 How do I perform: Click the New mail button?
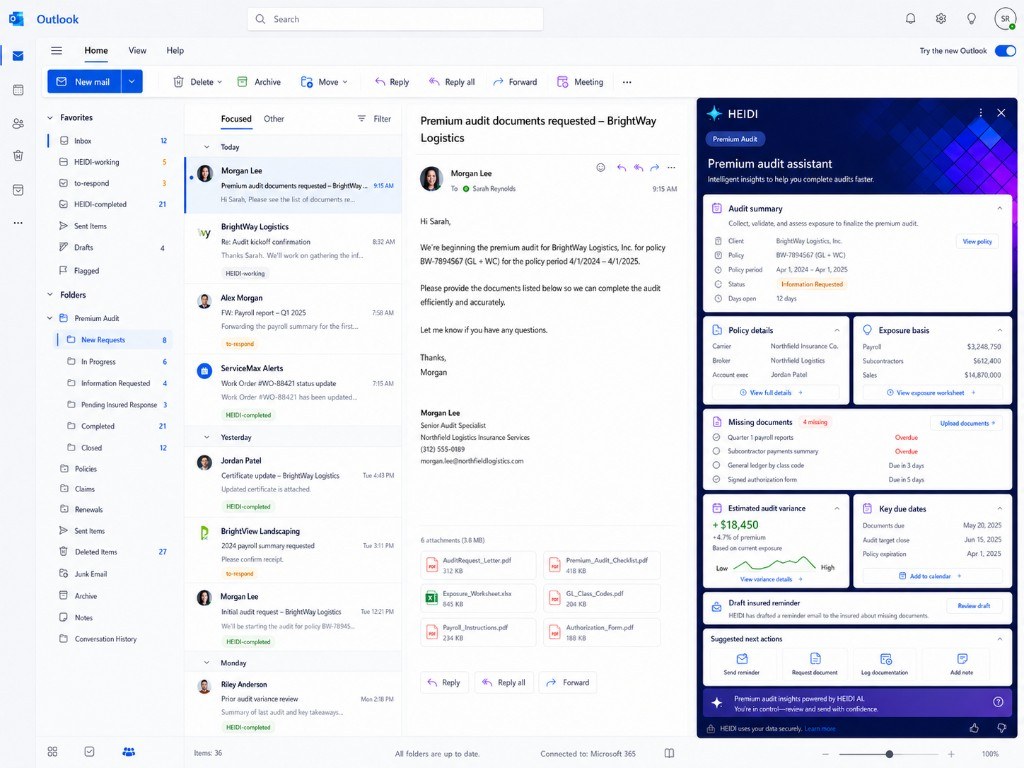click(84, 82)
